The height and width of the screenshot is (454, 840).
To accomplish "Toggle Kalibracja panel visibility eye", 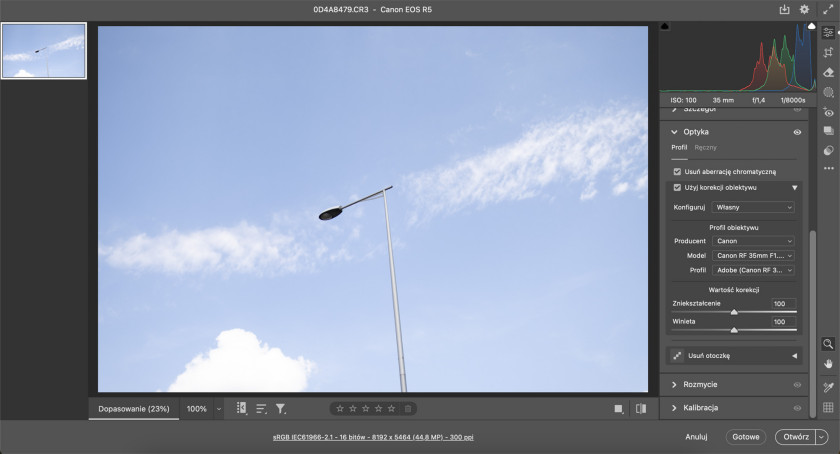I will pos(797,408).
